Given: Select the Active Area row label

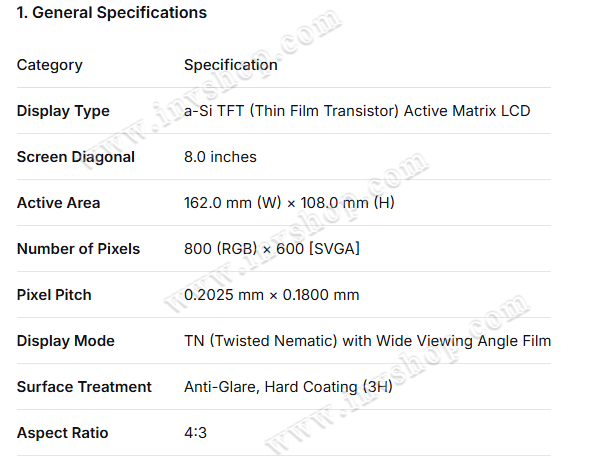Looking at the screenshot, I should point(59,203).
